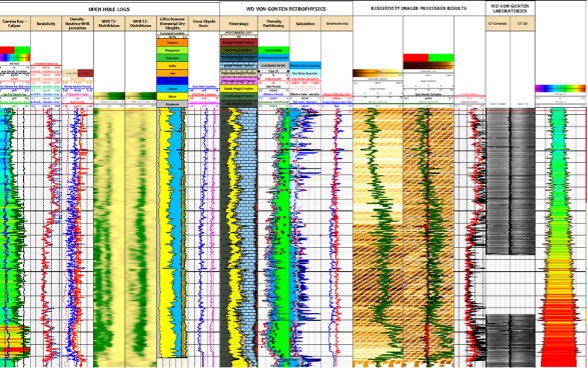Viewport: 588px width, 368px height.
Task: Select the WD VON GONTEN PETROPHYSICS header
Action: pos(286,9)
